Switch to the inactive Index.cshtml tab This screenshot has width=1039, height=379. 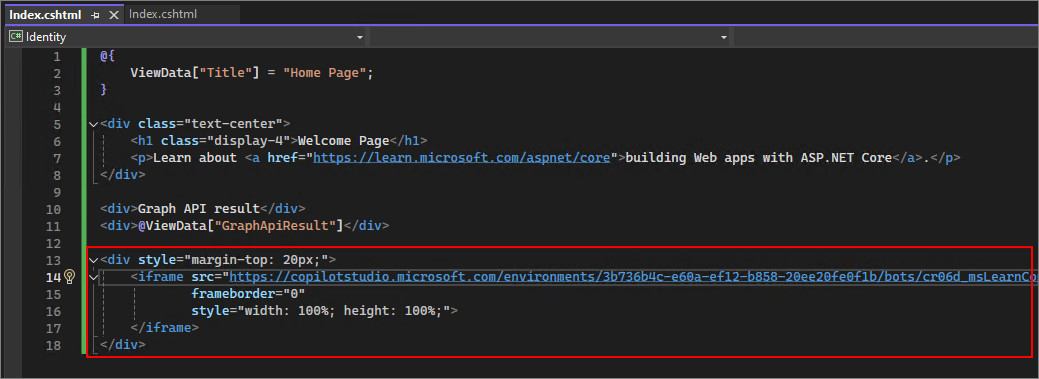click(163, 14)
